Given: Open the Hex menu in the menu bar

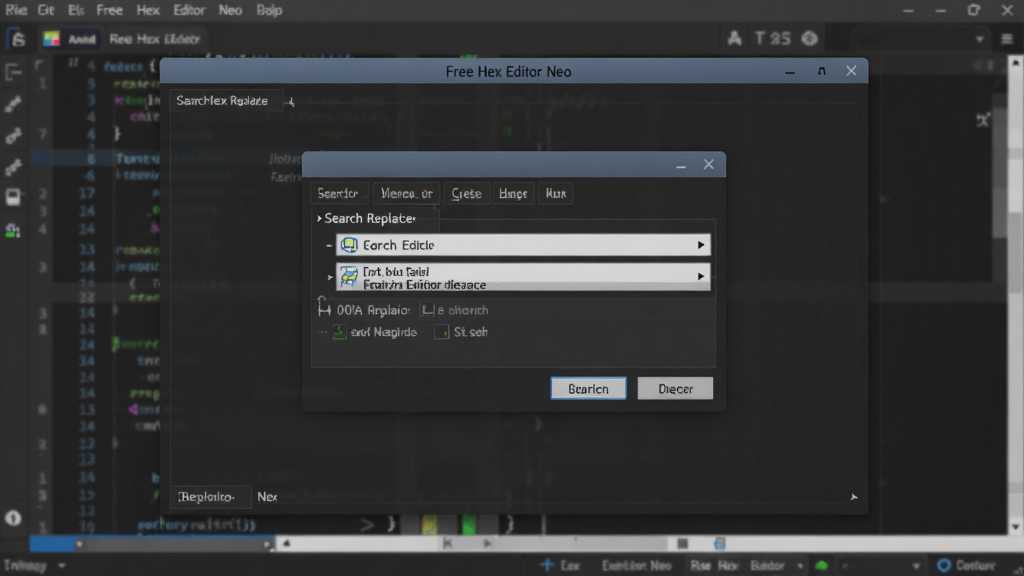Looking at the screenshot, I should click(148, 10).
